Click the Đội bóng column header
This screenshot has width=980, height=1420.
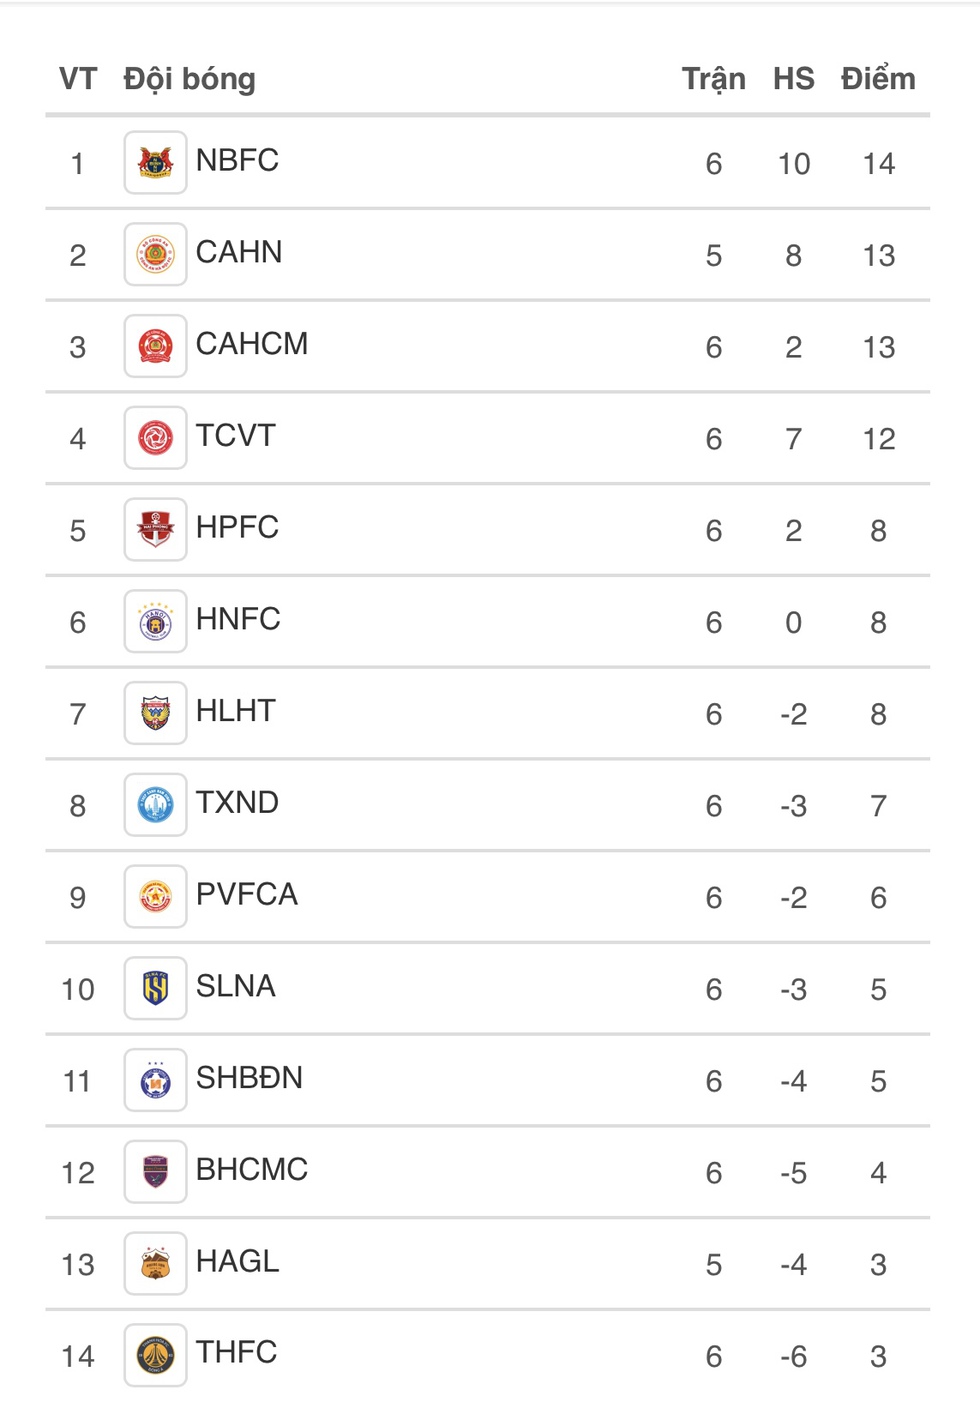point(190,79)
